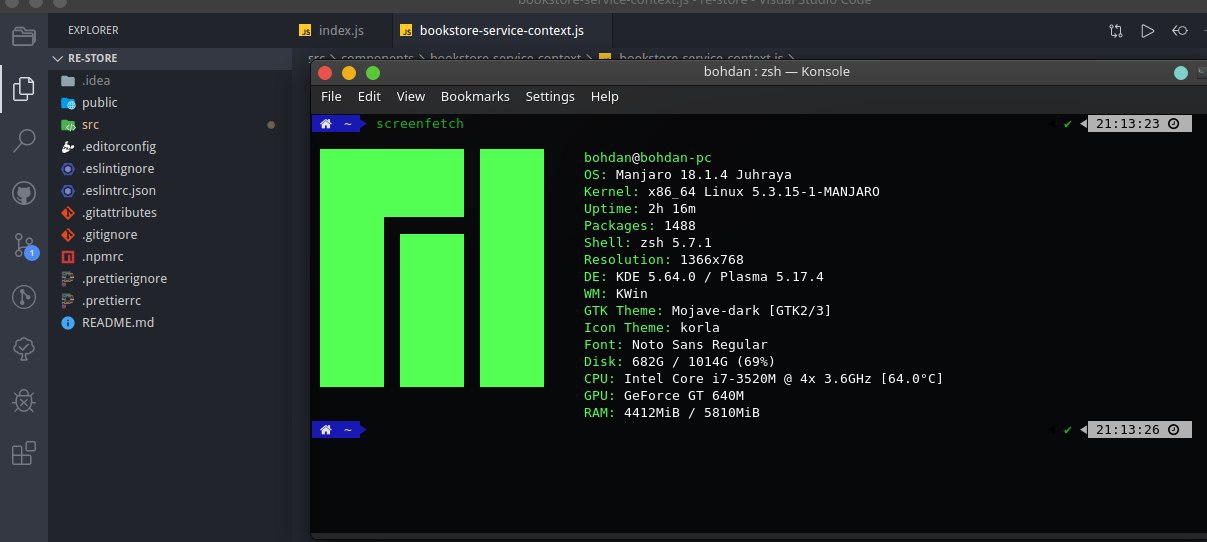
Task: Open the Extensions view in activity bar
Action: pyautogui.click(x=24, y=453)
